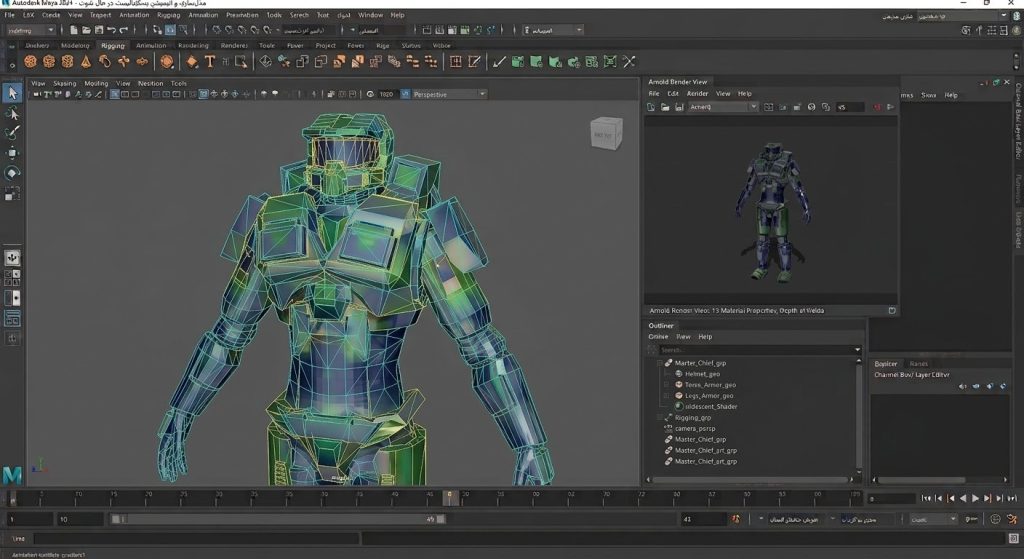The image size is (1024, 559).
Task: Open the workspace dropdown at top right
Action: click(963, 16)
